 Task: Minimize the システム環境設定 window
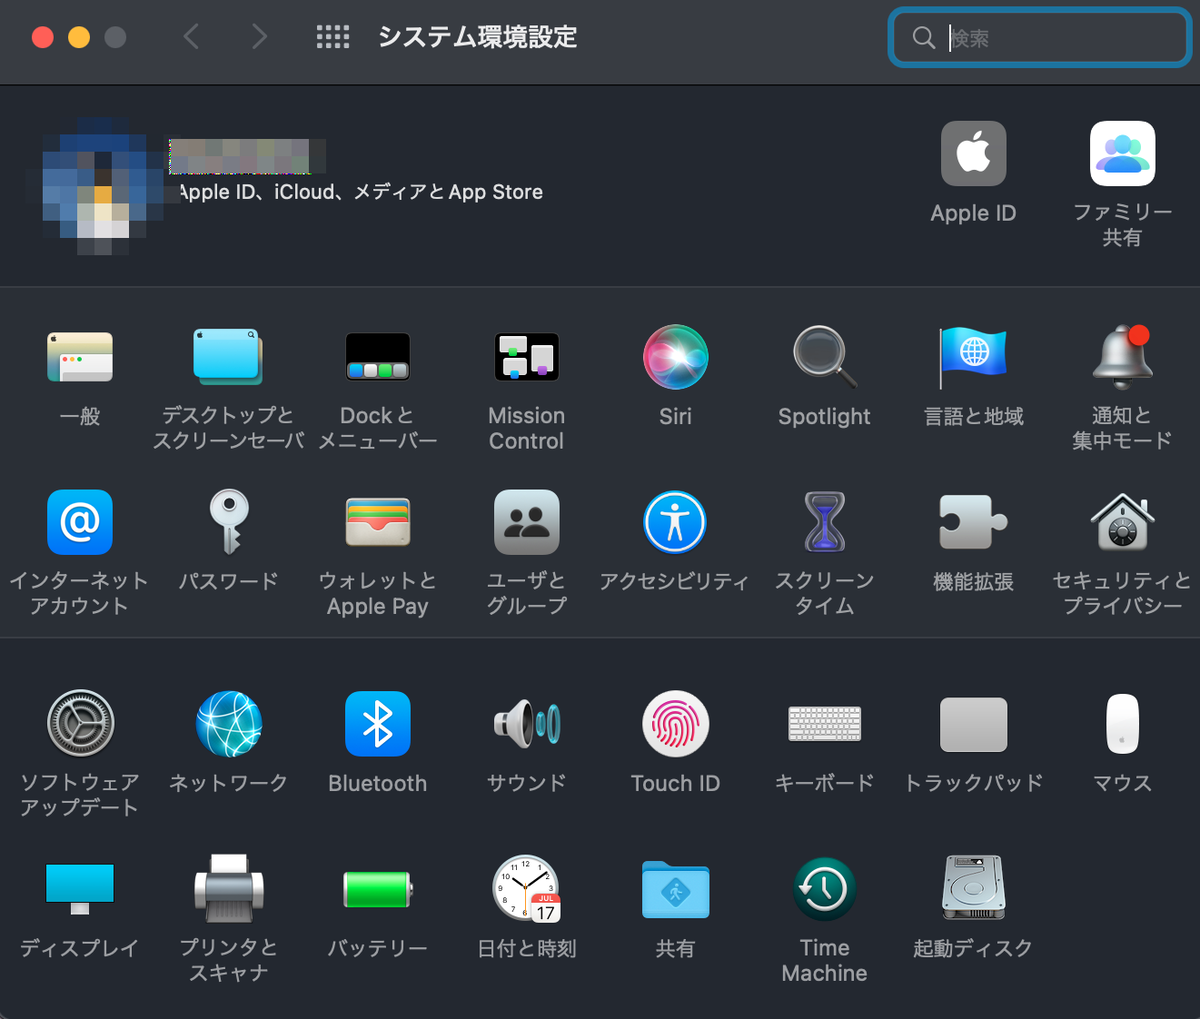[79, 37]
